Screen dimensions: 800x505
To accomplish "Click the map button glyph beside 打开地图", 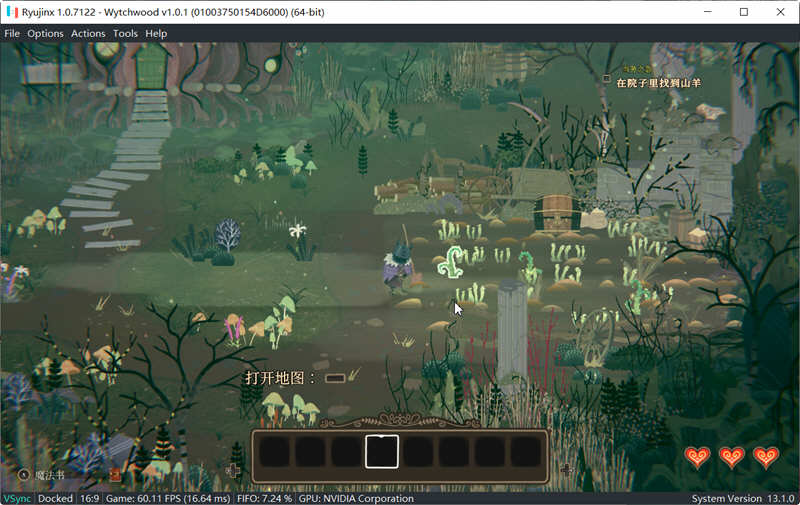I will pyautogui.click(x=335, y=378).
